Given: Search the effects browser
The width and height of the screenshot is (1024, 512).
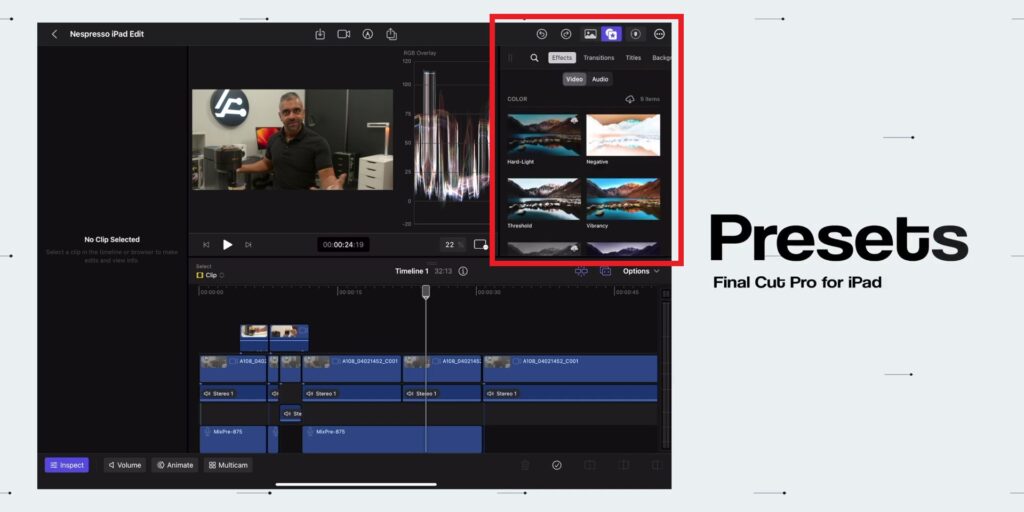Looking at the screenshot, I should [x=534, y=57].
